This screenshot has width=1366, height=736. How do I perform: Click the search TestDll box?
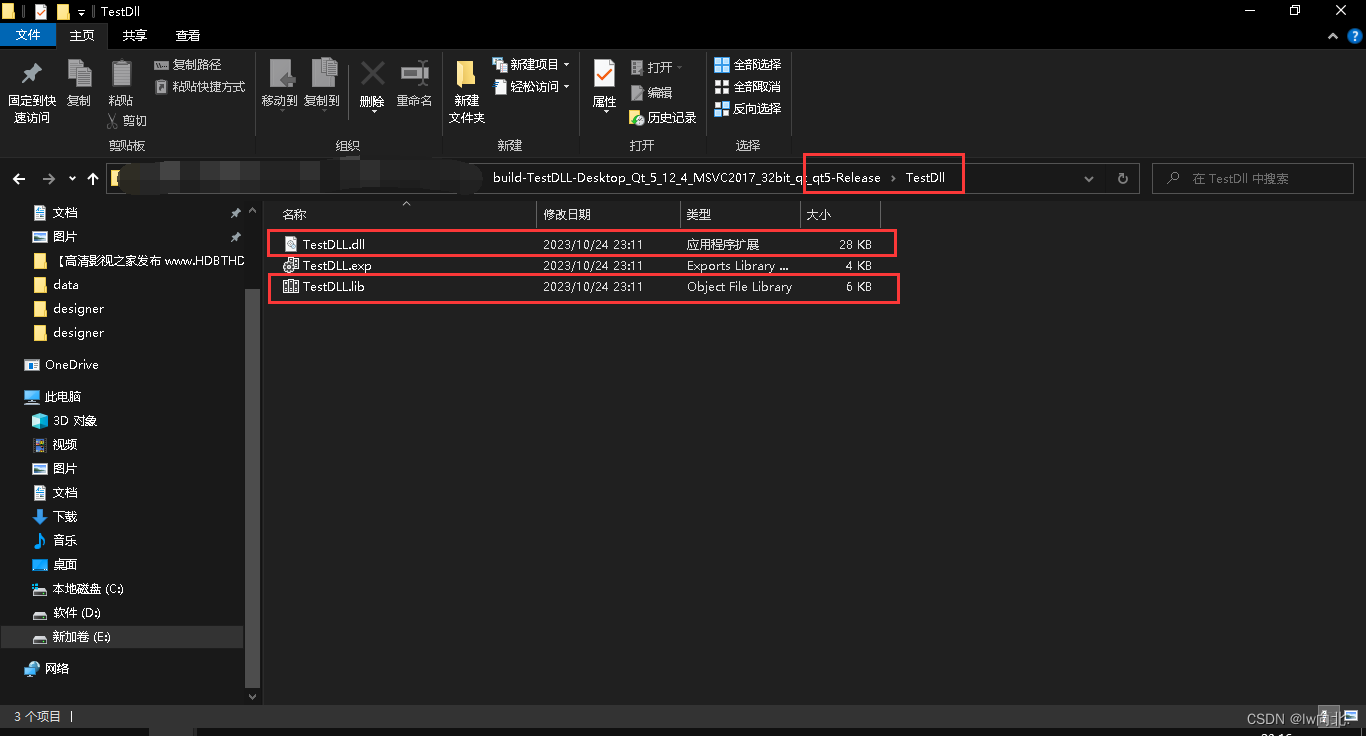pyautogui.click(x=1252, y=179)
